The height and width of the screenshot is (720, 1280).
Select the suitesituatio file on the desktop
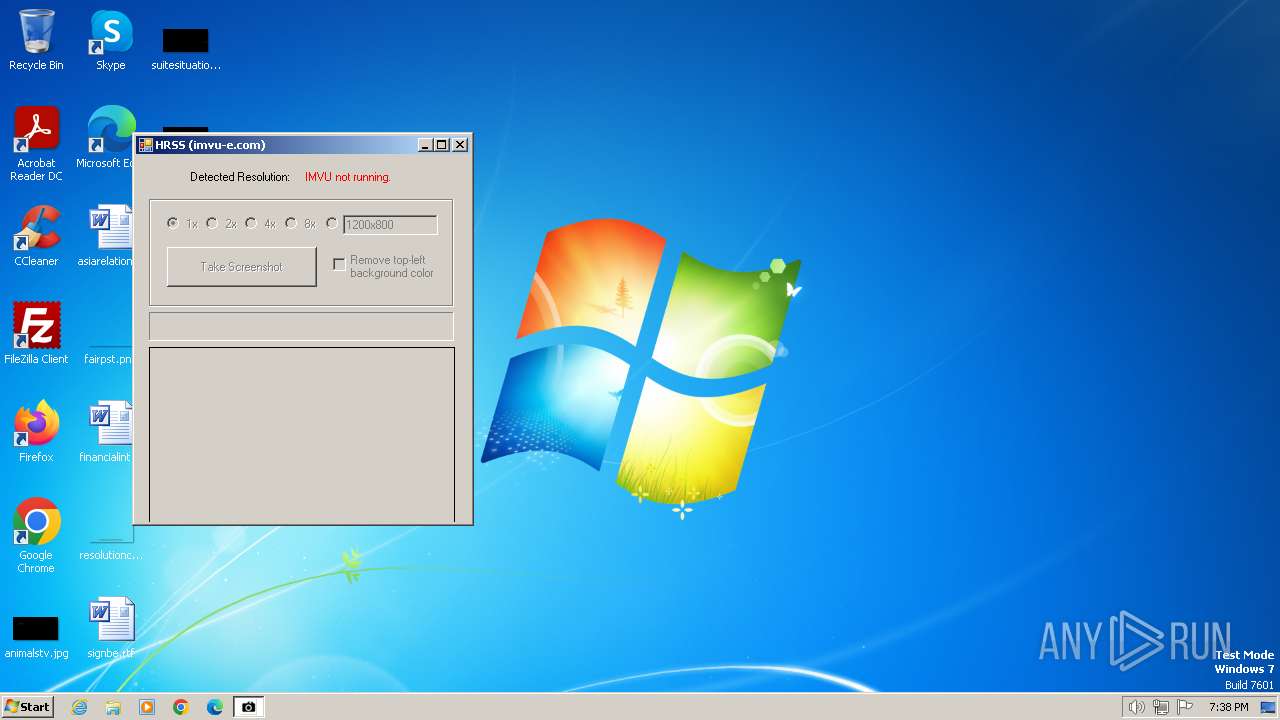[185, 48]
